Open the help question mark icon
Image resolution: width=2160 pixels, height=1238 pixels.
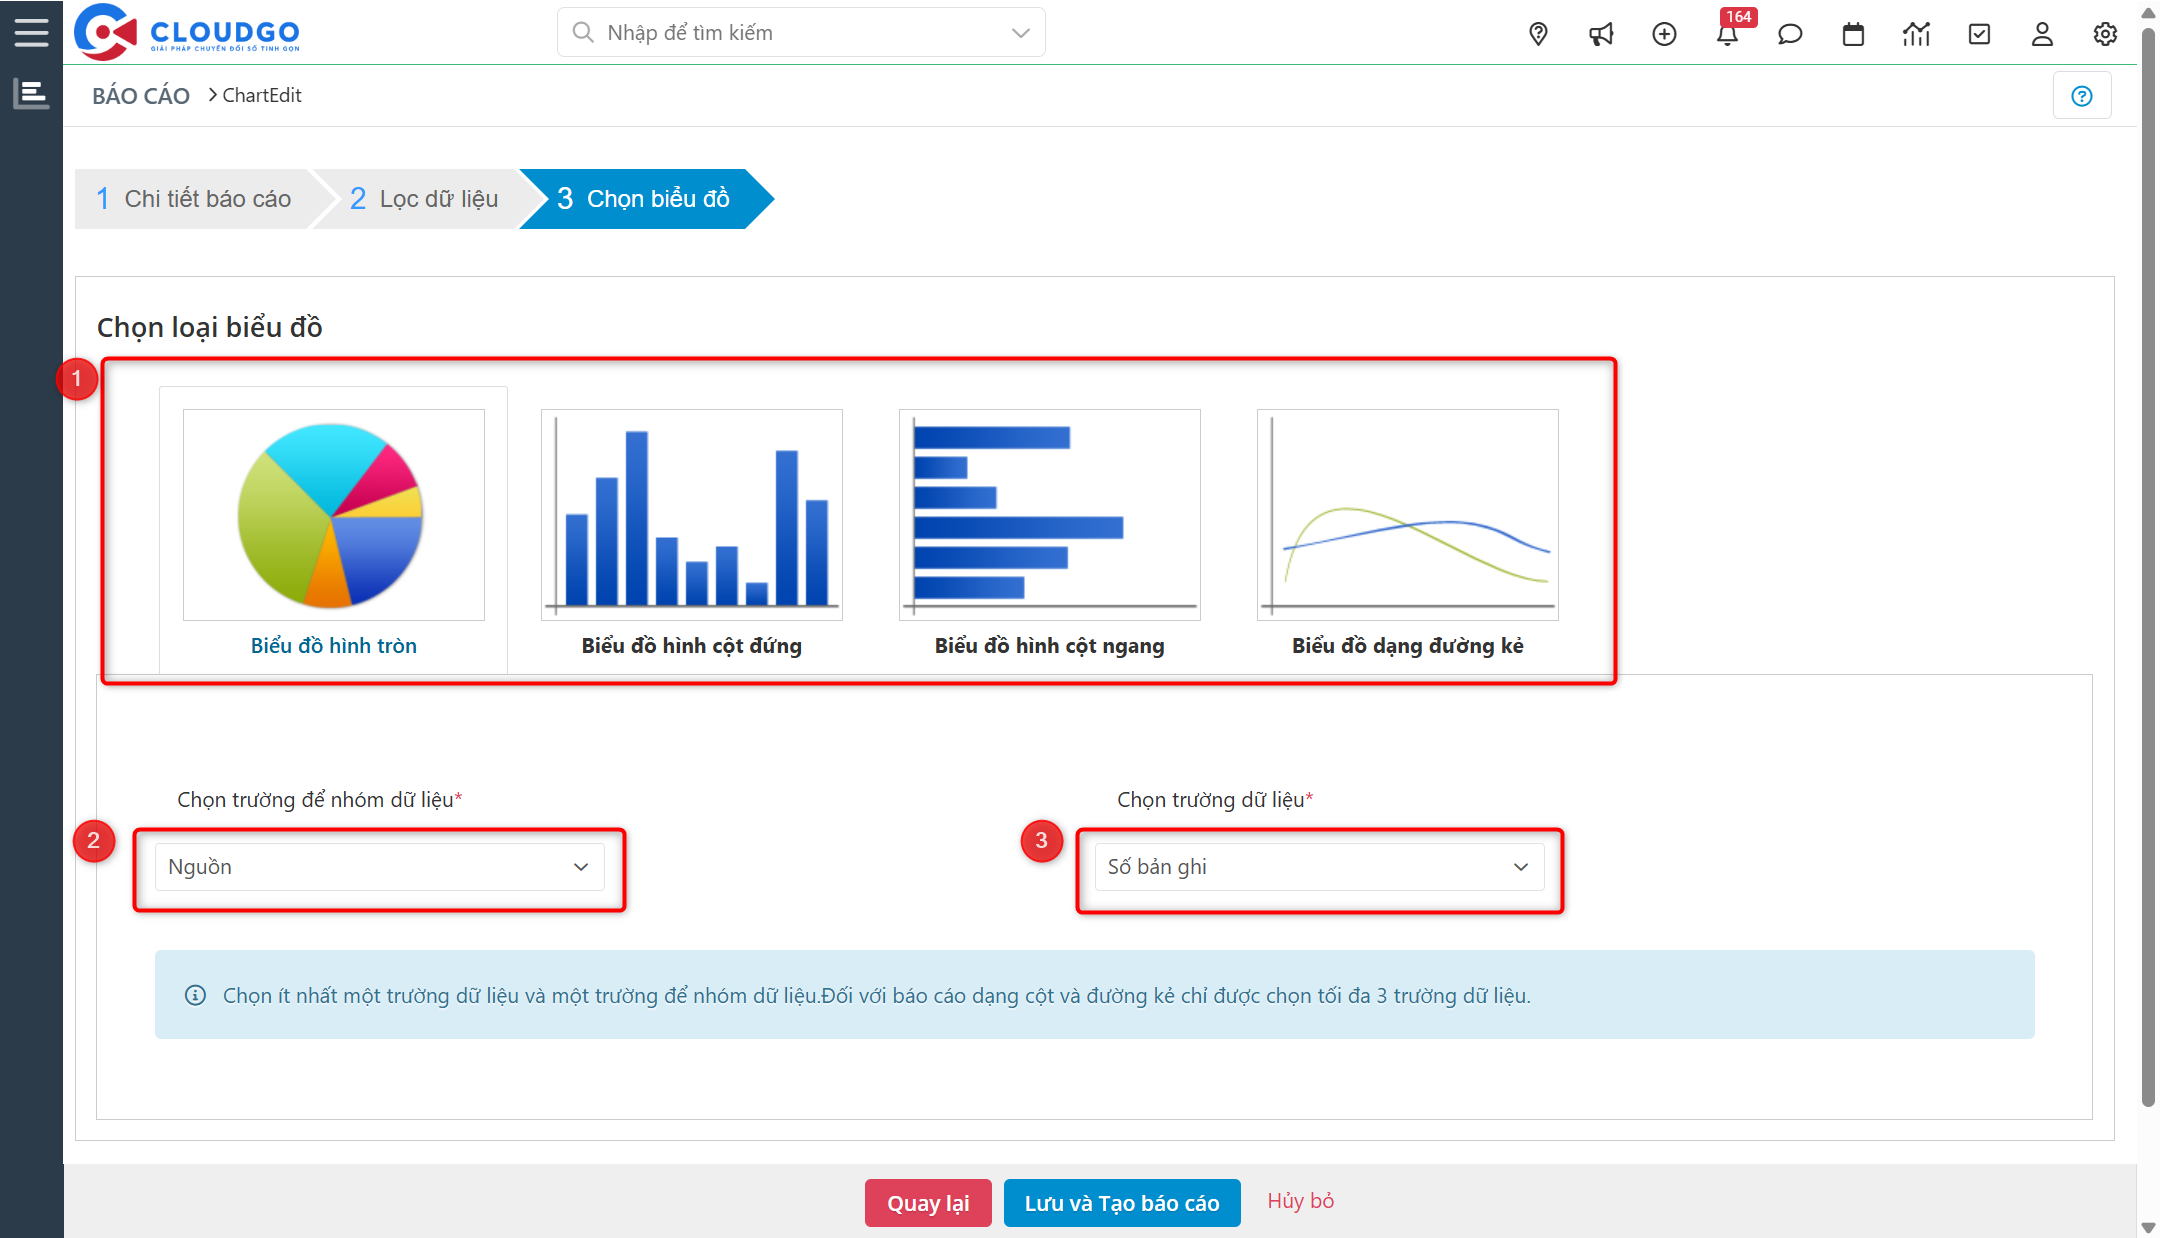[2082, 95]
